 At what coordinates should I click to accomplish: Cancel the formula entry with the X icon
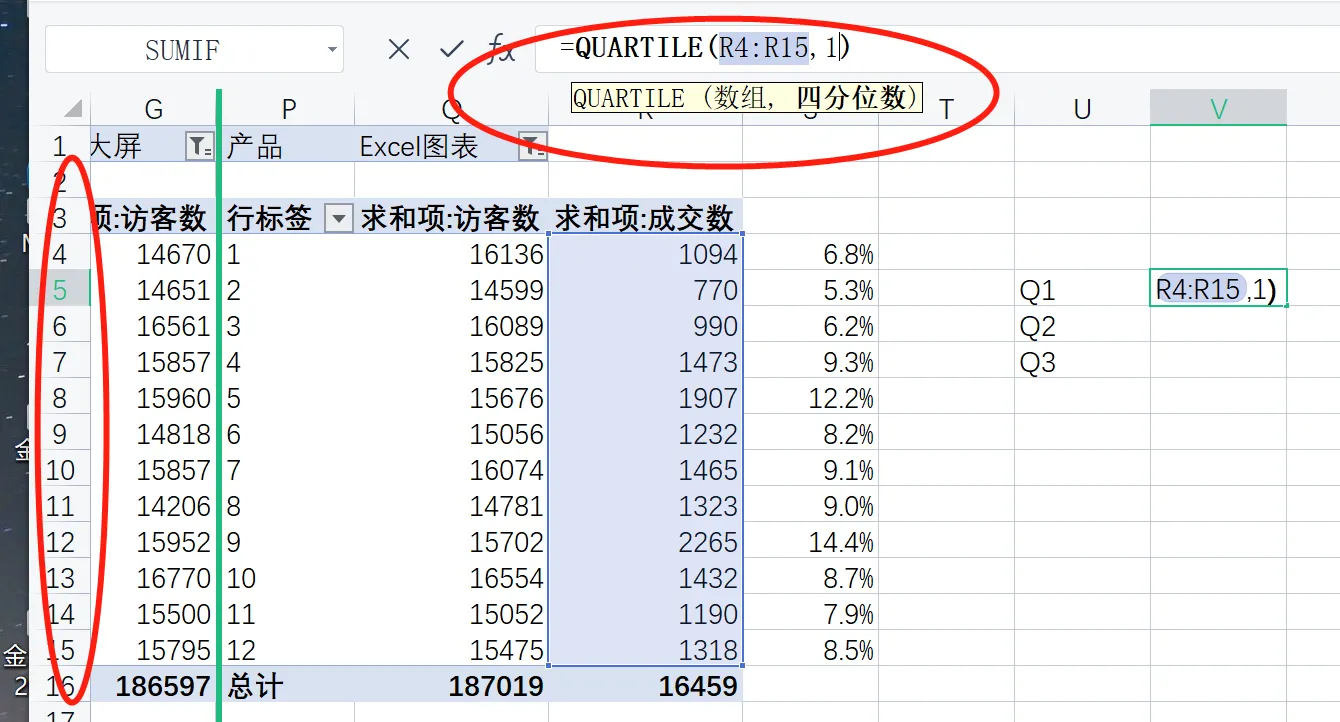click(x=399, y=49)
